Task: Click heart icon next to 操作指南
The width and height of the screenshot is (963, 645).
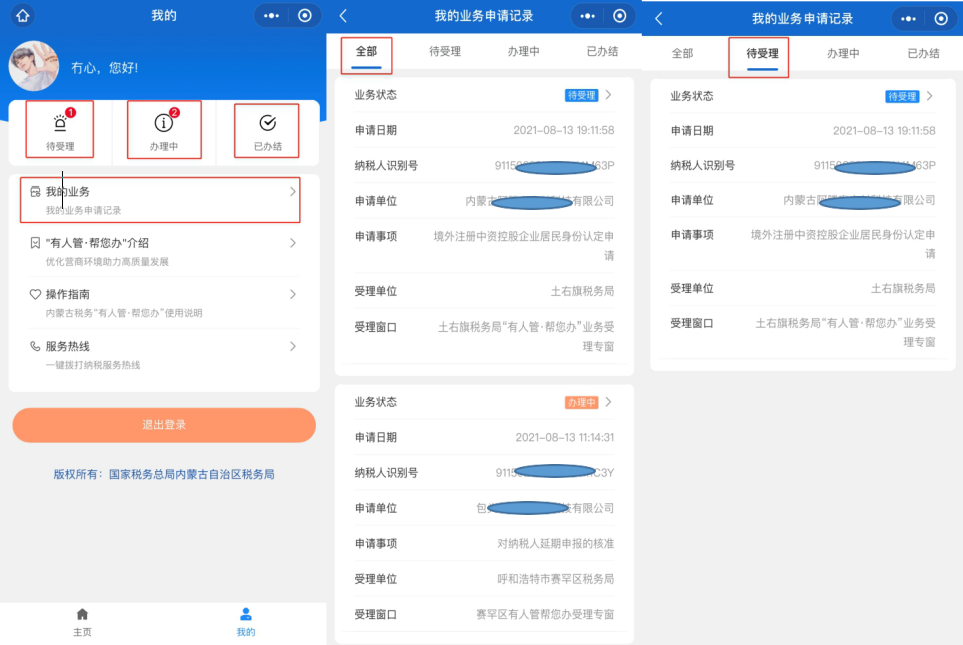Action: [35, 294]
